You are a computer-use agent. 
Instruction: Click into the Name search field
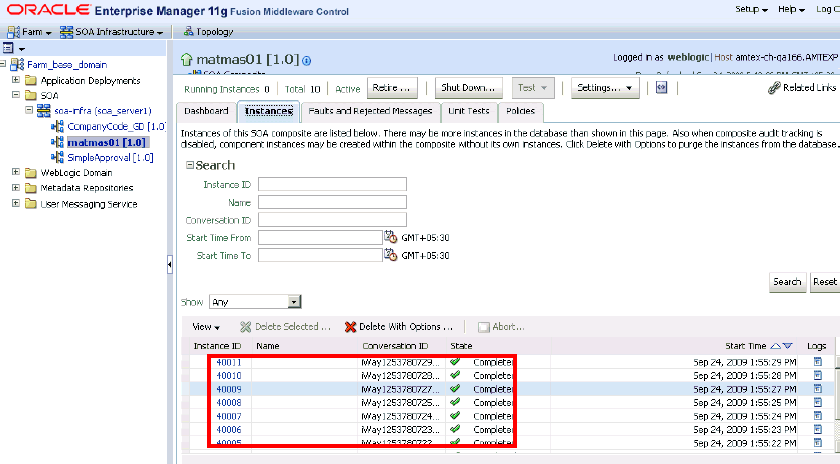coord(332,202)
